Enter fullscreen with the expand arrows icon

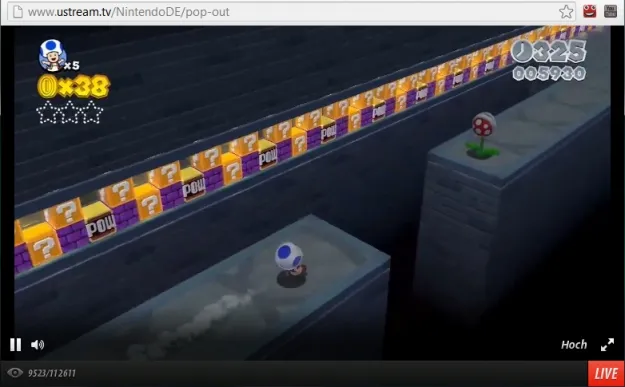point(607,345)
